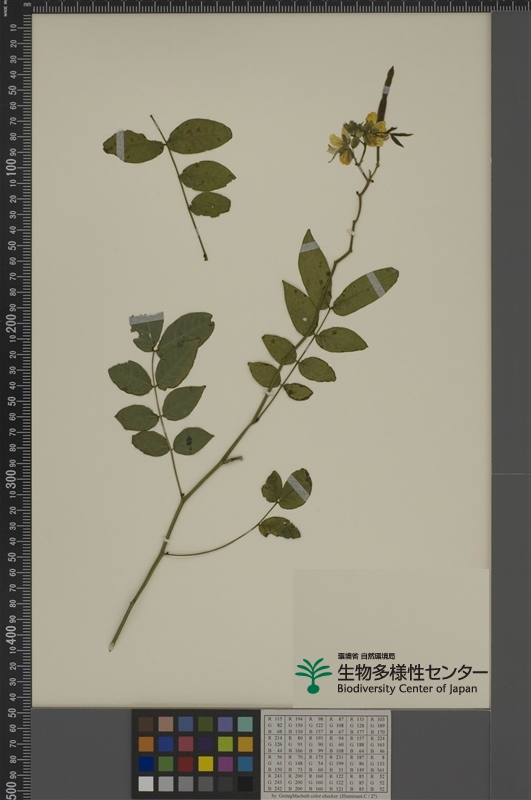Screen dimensions: 531x800
Task: Click the 100 mark on the ruler
Action: coord(12,167)
